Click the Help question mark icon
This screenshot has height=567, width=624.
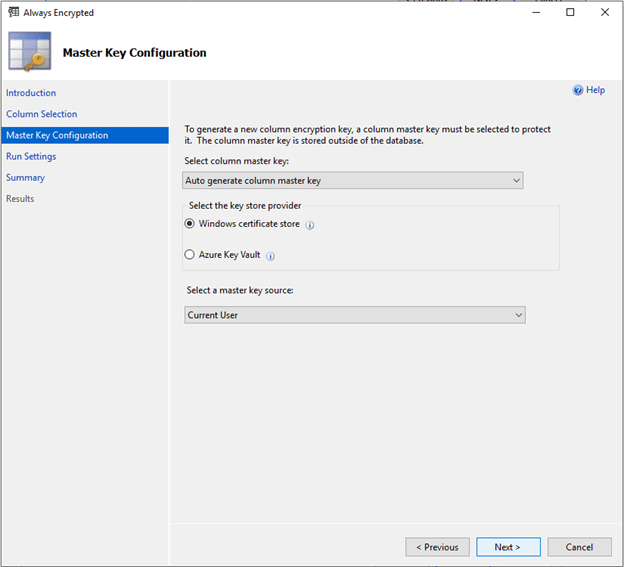click(x=578, y=90)
